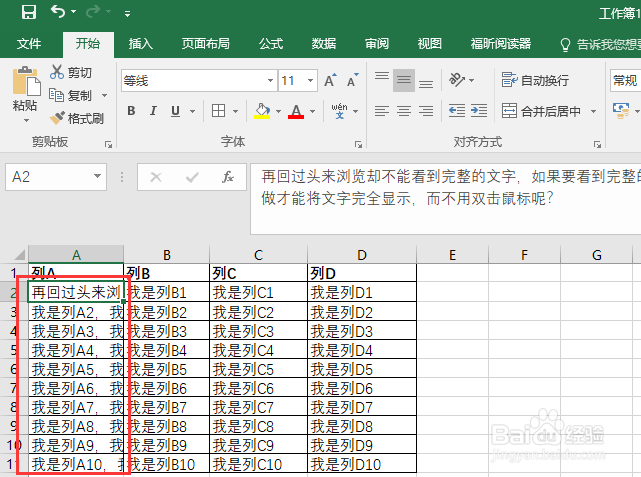Cancel entry with the X icon
The image size is (641, 477).
point(156,177)
